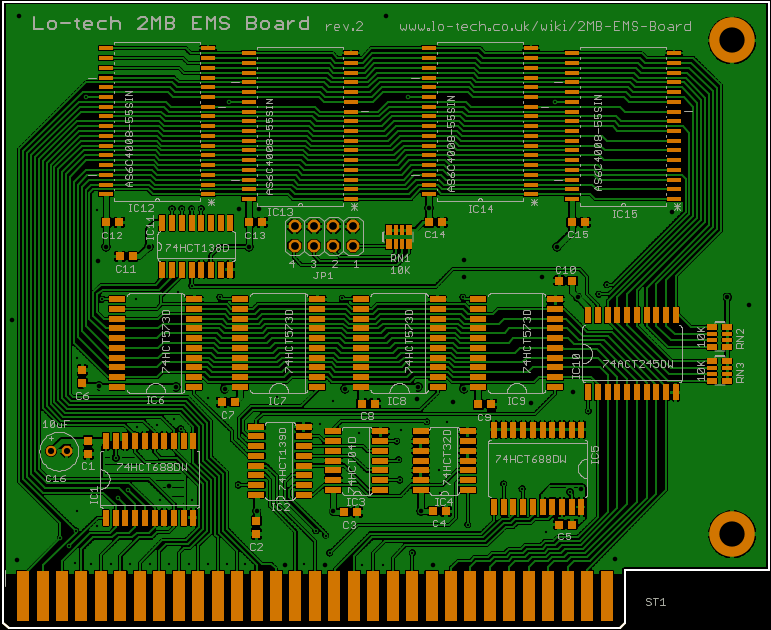The image size is (771, 630).
Task: Click the mounting hole beside the board URL
Action: click(x=732, y=40)
